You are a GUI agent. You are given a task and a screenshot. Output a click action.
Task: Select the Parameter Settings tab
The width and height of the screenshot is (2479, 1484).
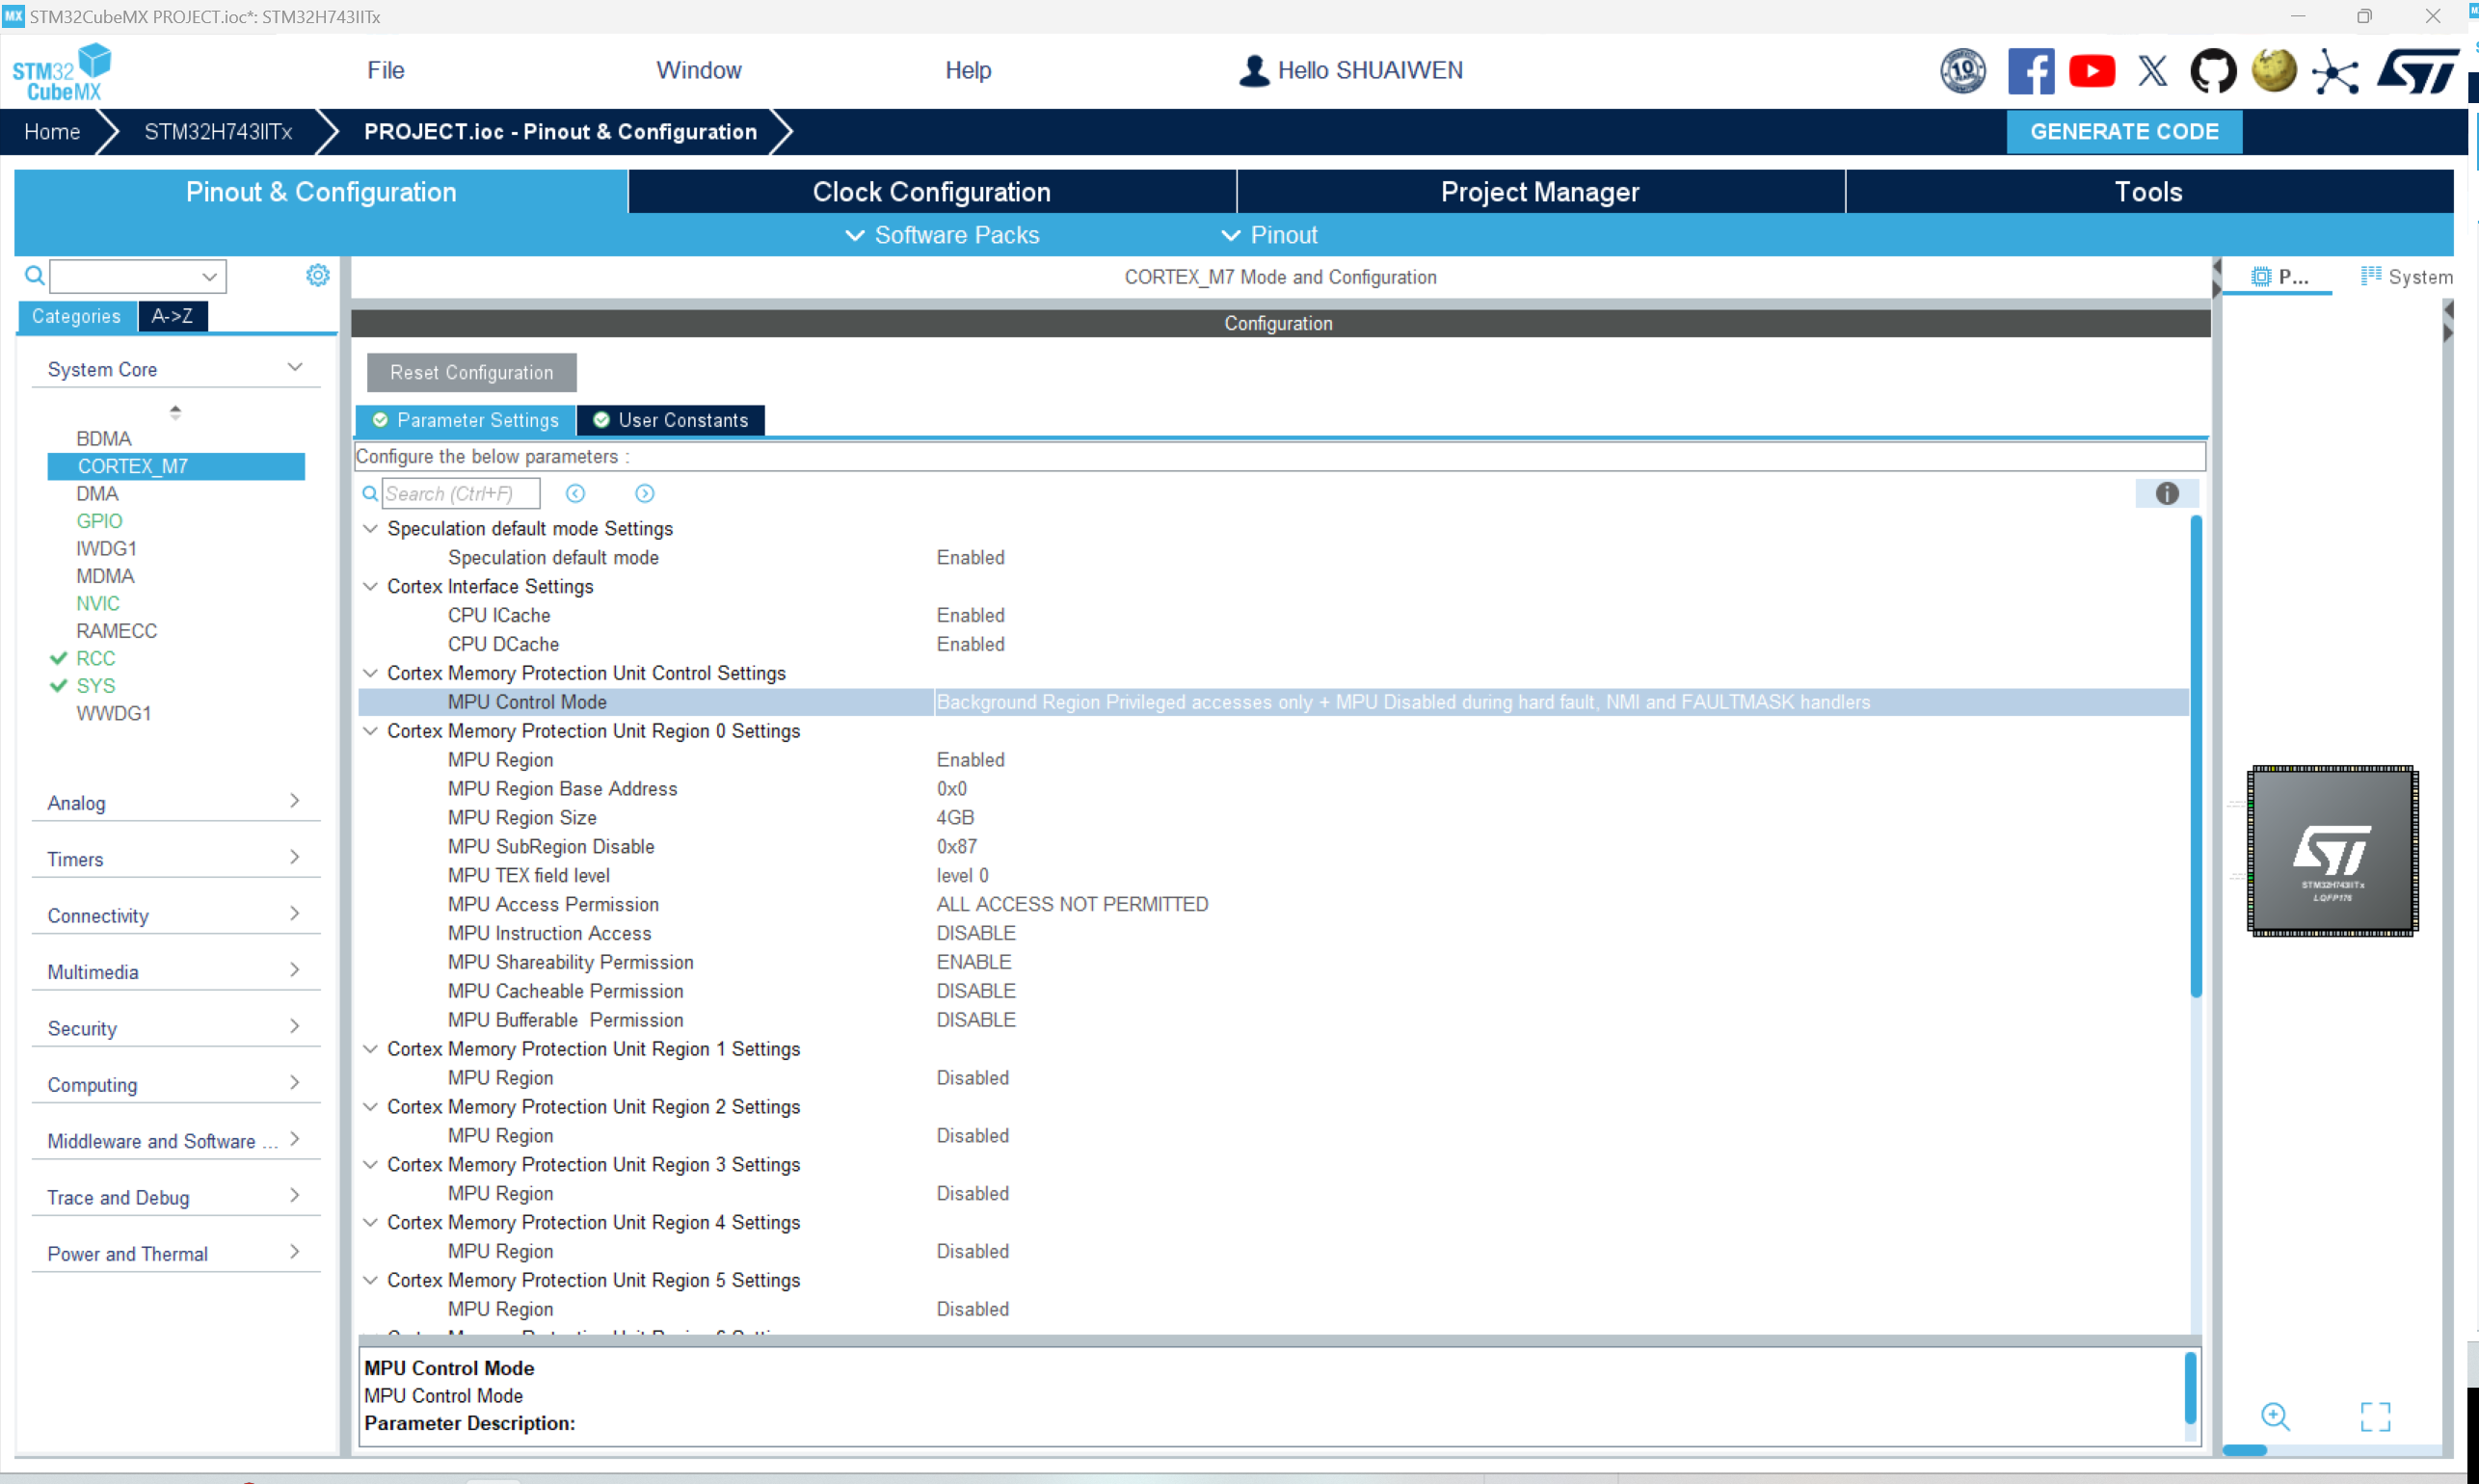[x=466, y=418]
